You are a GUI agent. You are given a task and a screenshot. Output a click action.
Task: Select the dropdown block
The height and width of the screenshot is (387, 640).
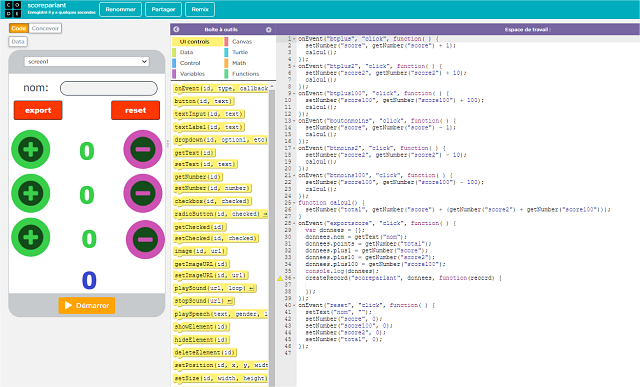point(221,140)
